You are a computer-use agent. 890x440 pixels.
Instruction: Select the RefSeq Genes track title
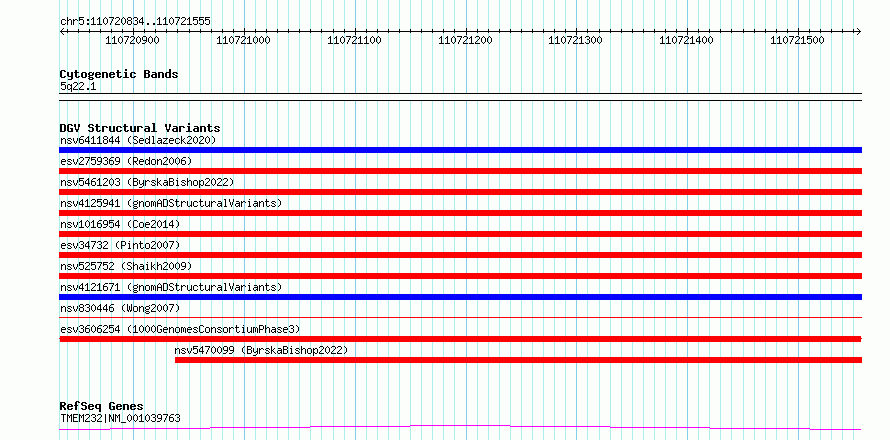click(102, 407)
